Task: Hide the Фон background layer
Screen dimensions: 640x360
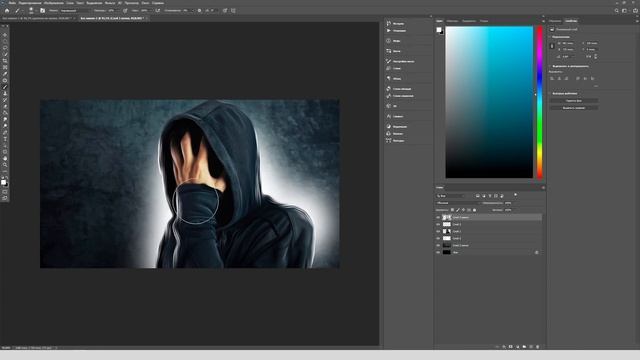Action: 438,252
